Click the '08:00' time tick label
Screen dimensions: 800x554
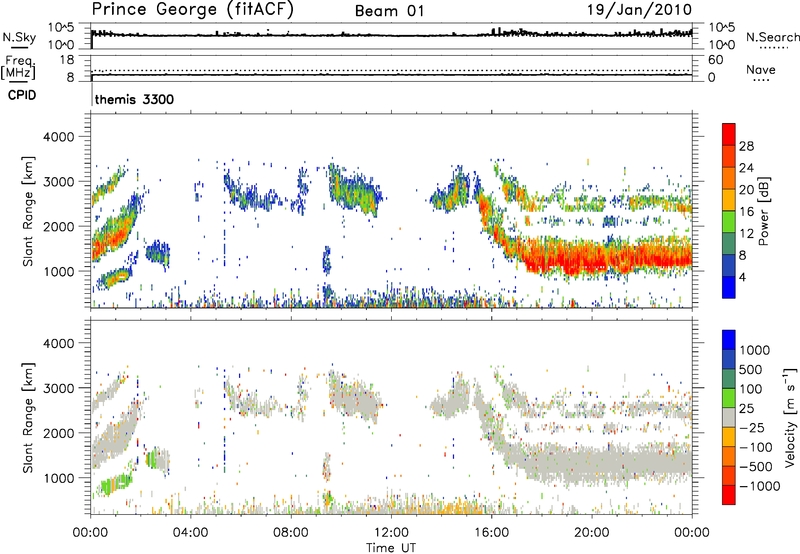(x=291, y=533)
